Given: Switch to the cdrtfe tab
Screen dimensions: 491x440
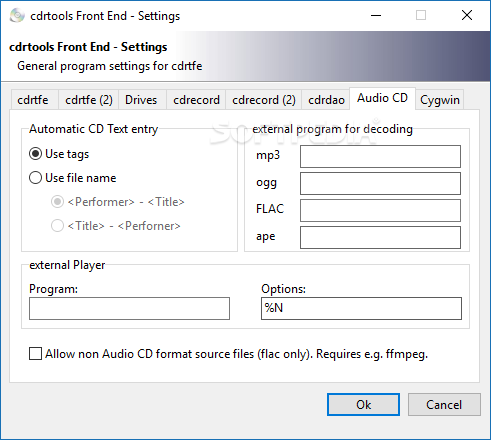Looking at the screenshot, I should tap(35, 100).
